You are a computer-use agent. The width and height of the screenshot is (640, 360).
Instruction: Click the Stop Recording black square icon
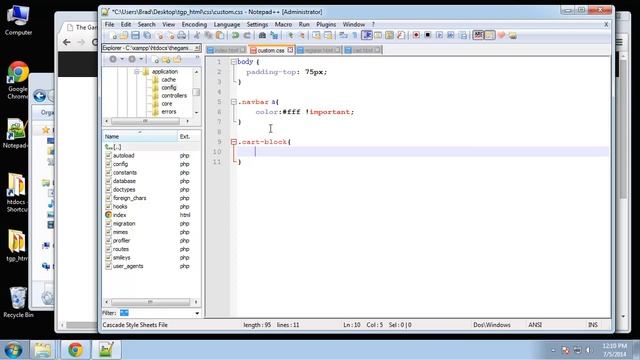click(x=427, y=36)
